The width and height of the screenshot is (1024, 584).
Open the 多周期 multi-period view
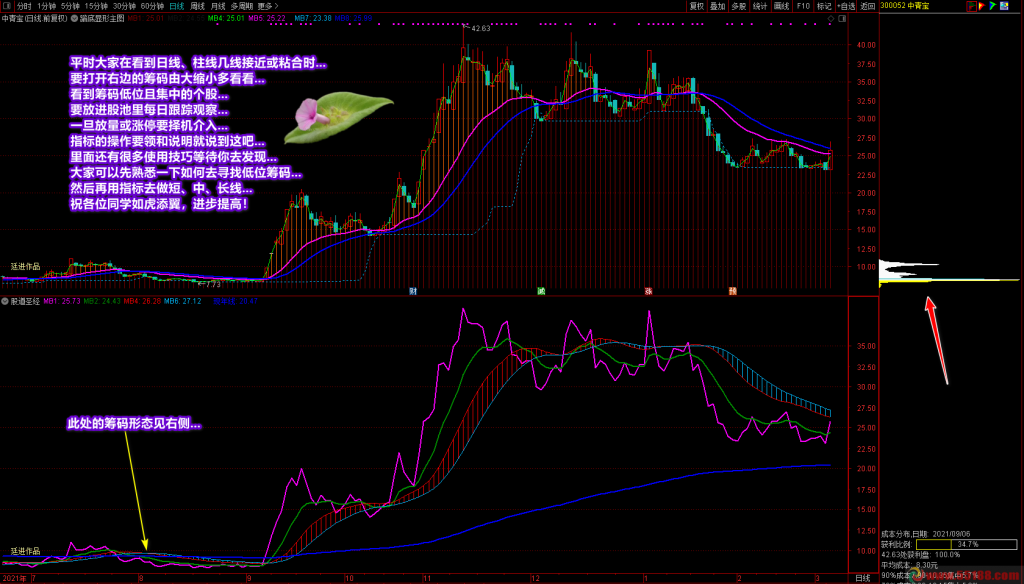point(242,6)
